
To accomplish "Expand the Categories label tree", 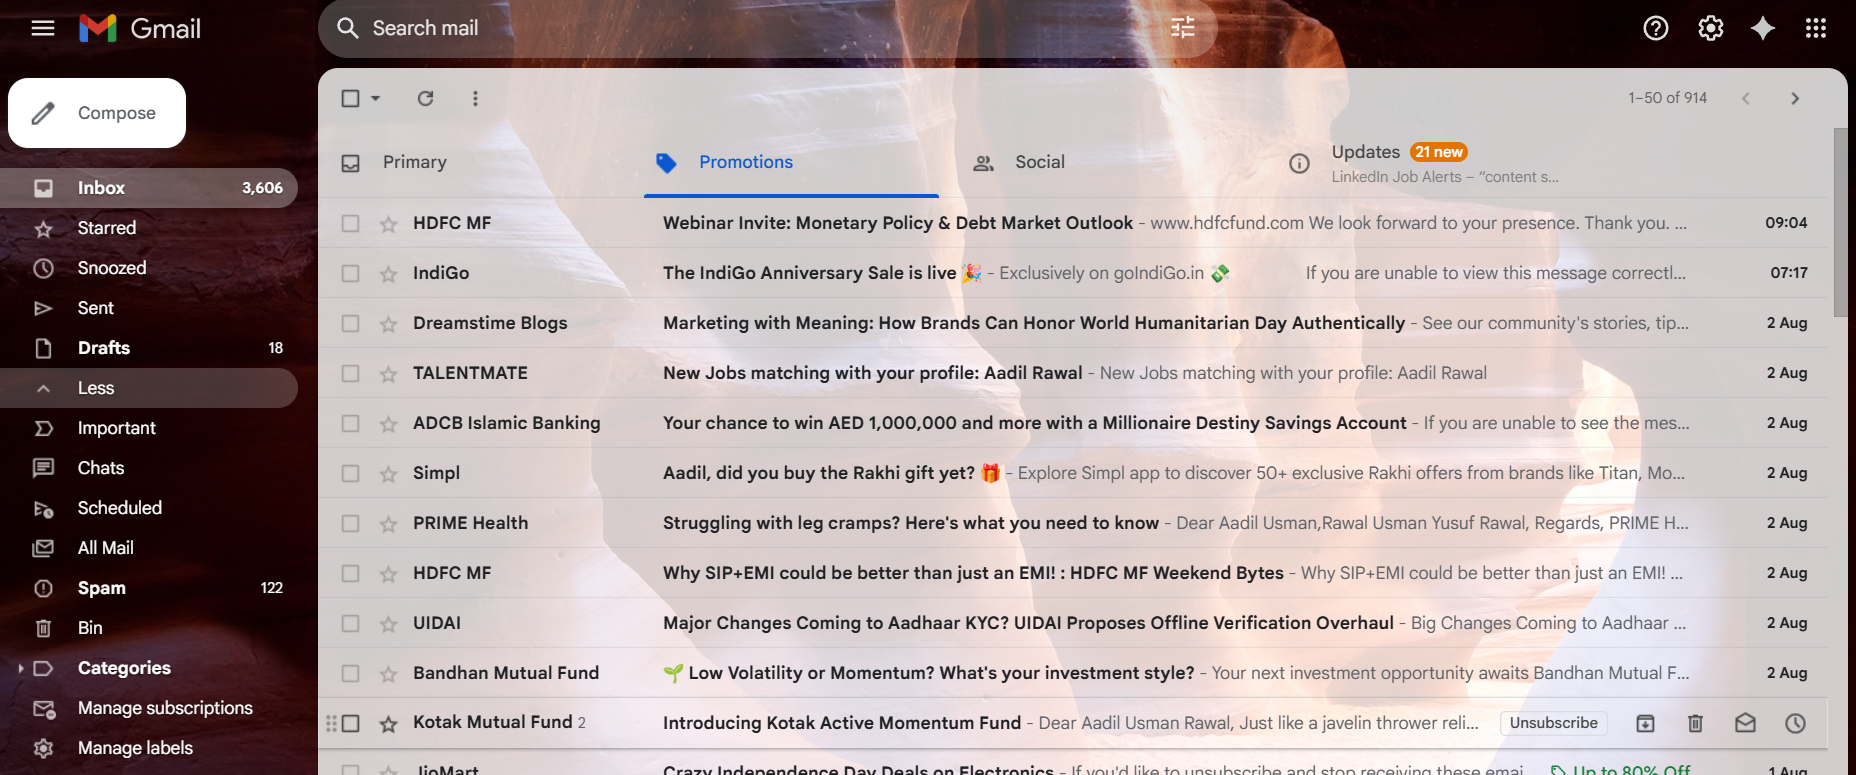I will [x=20, y=668].
